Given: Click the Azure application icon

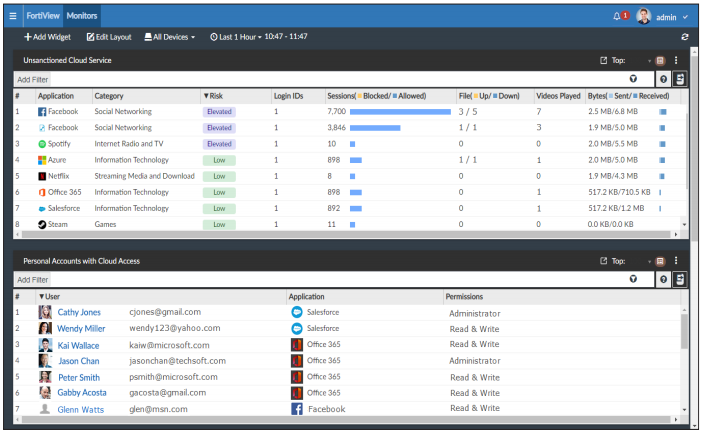Looking at the screenshot, I should pyautogui.click(x=42, y=160).
